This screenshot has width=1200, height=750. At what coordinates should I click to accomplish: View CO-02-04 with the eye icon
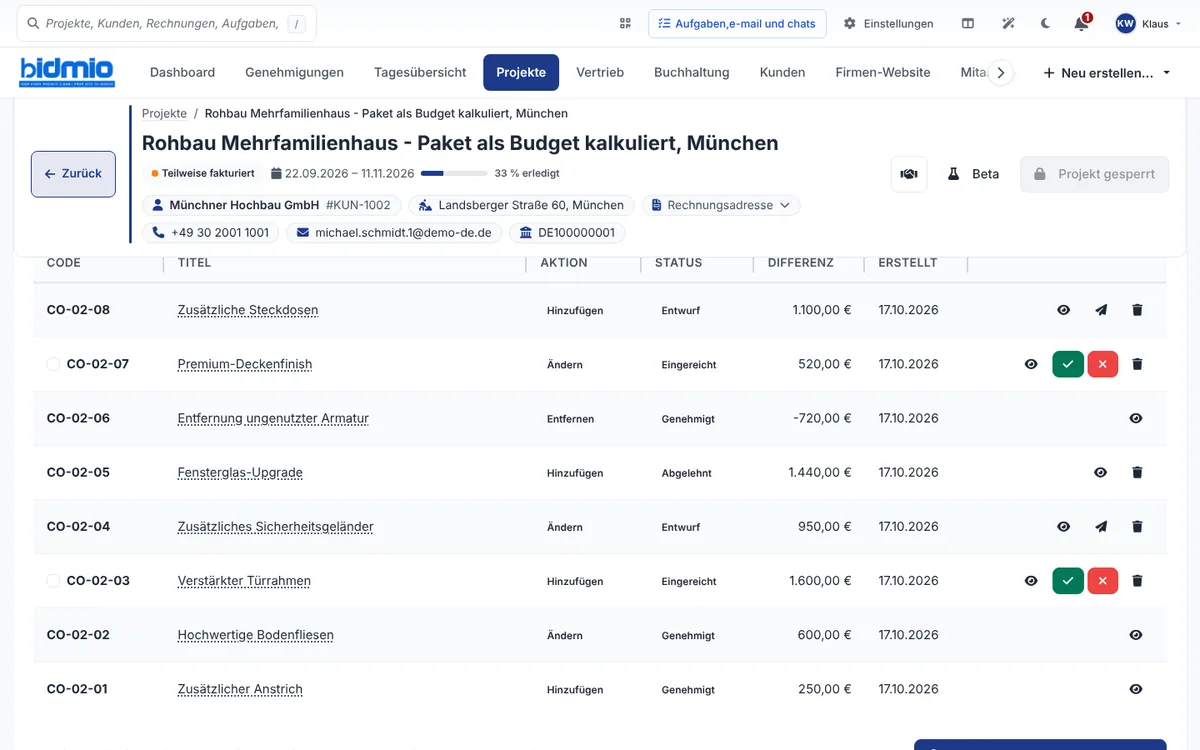click(1064, 527)
